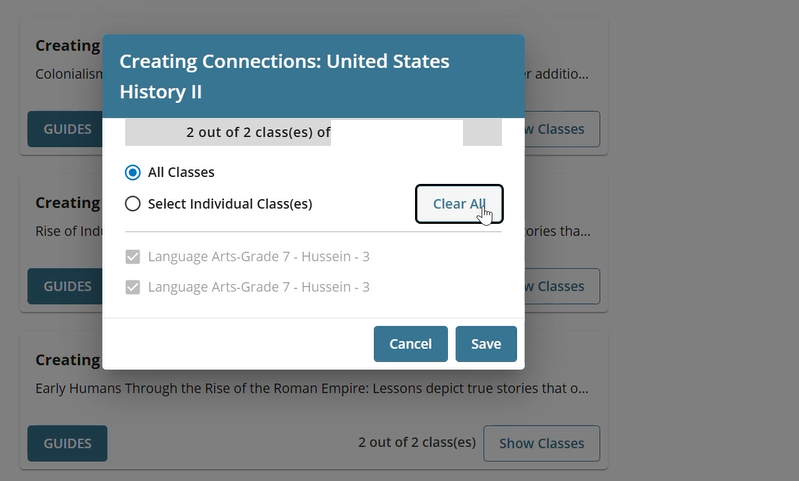Select the All Classes radio button
799x481 pixels.
133,172
